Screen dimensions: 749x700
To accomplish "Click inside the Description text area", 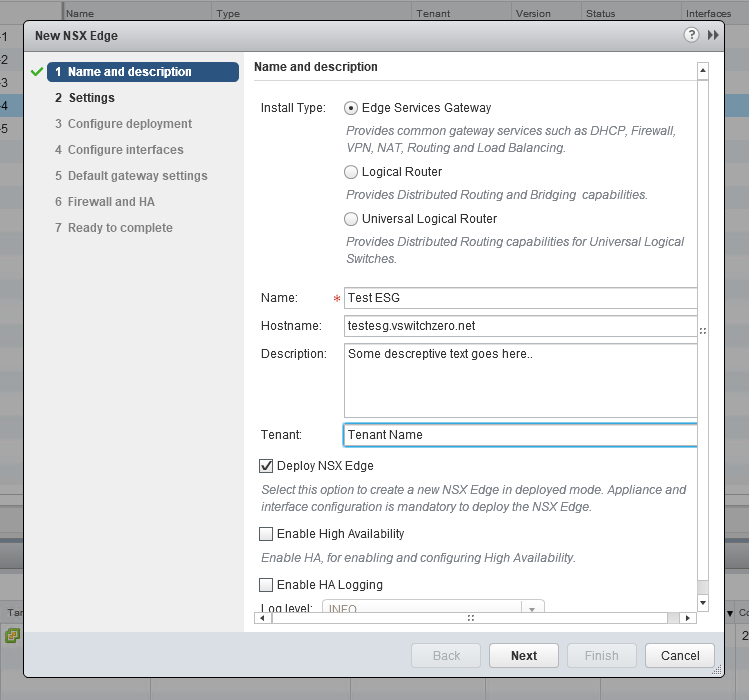I will [x=520, y=381].
